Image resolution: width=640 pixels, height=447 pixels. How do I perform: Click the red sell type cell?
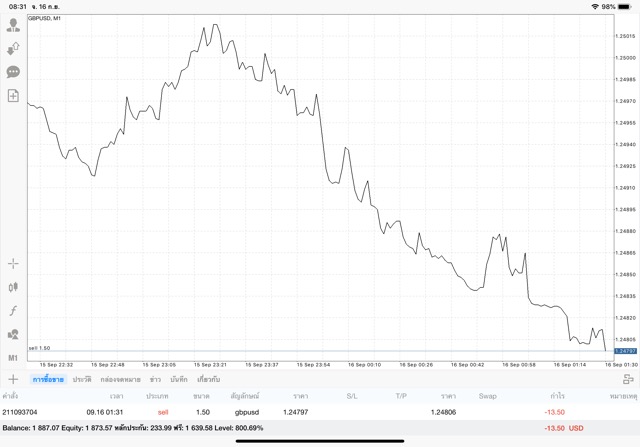[x=163, y=412]
